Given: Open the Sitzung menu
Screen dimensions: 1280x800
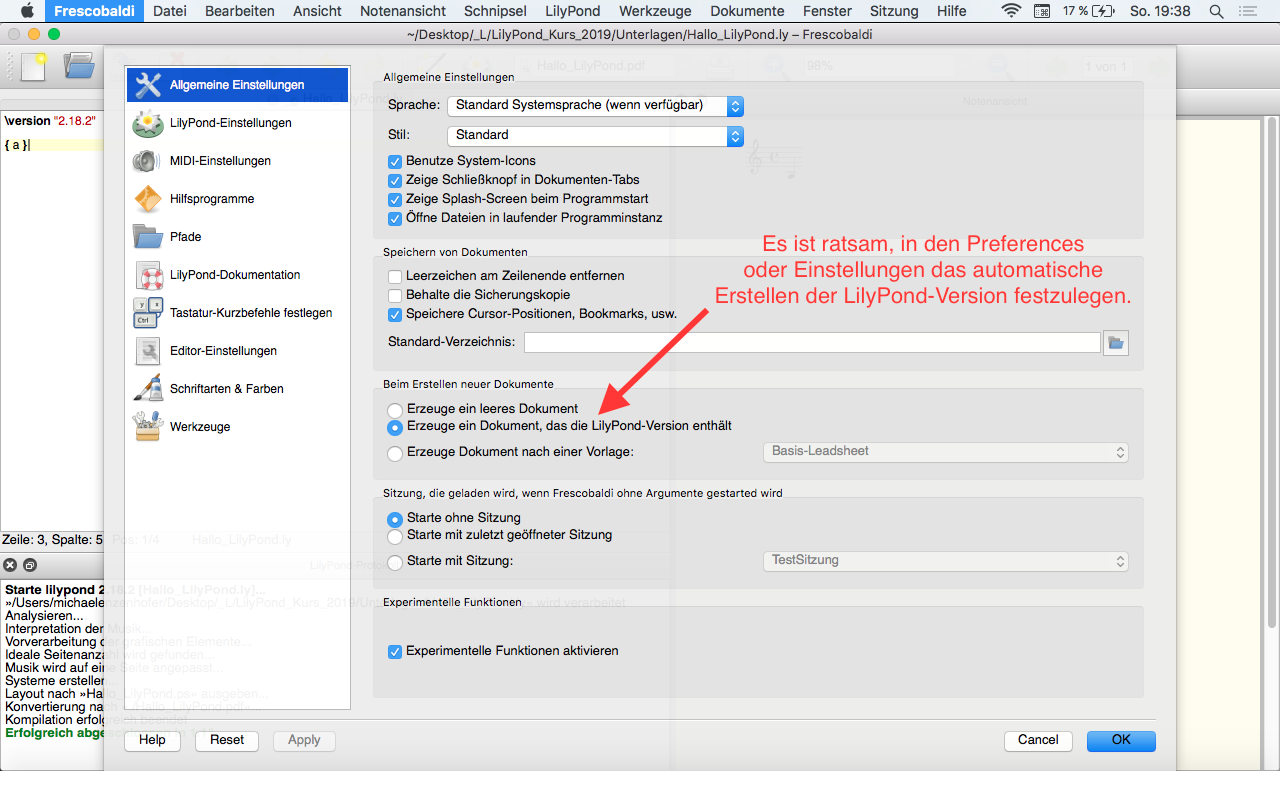Looking at the screenshot, I should coord(894,11).
